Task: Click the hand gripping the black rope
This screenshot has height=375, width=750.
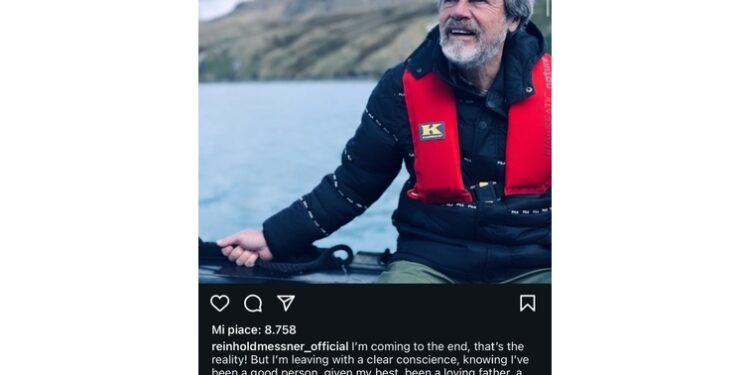Action: [x=244, y=247]
